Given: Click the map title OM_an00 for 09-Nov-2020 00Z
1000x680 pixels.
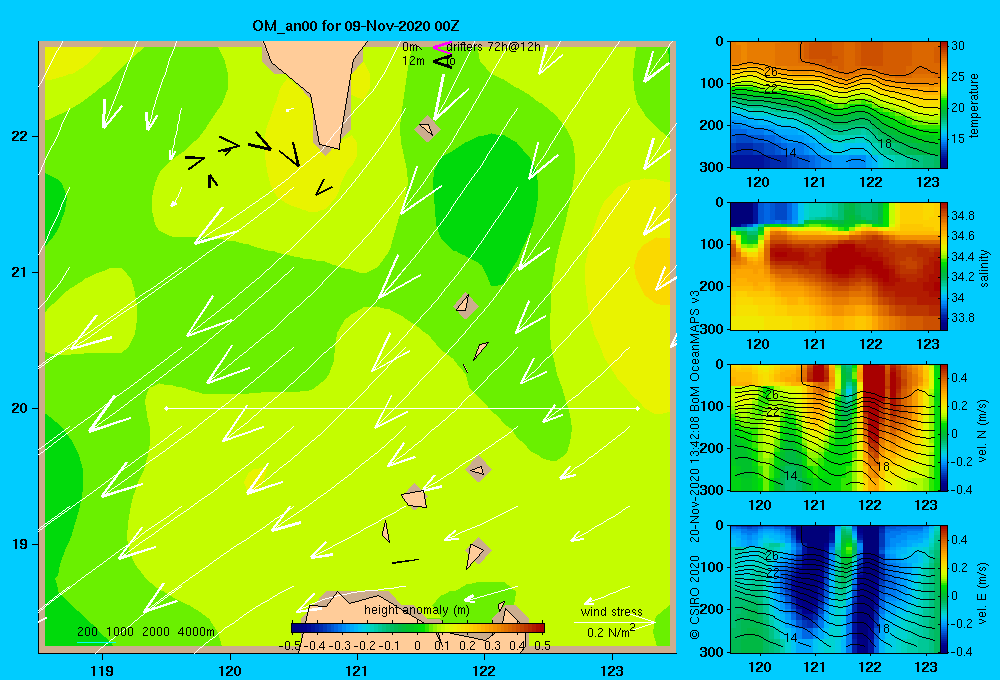Looking at the screenshot, I should pos(356,26).
